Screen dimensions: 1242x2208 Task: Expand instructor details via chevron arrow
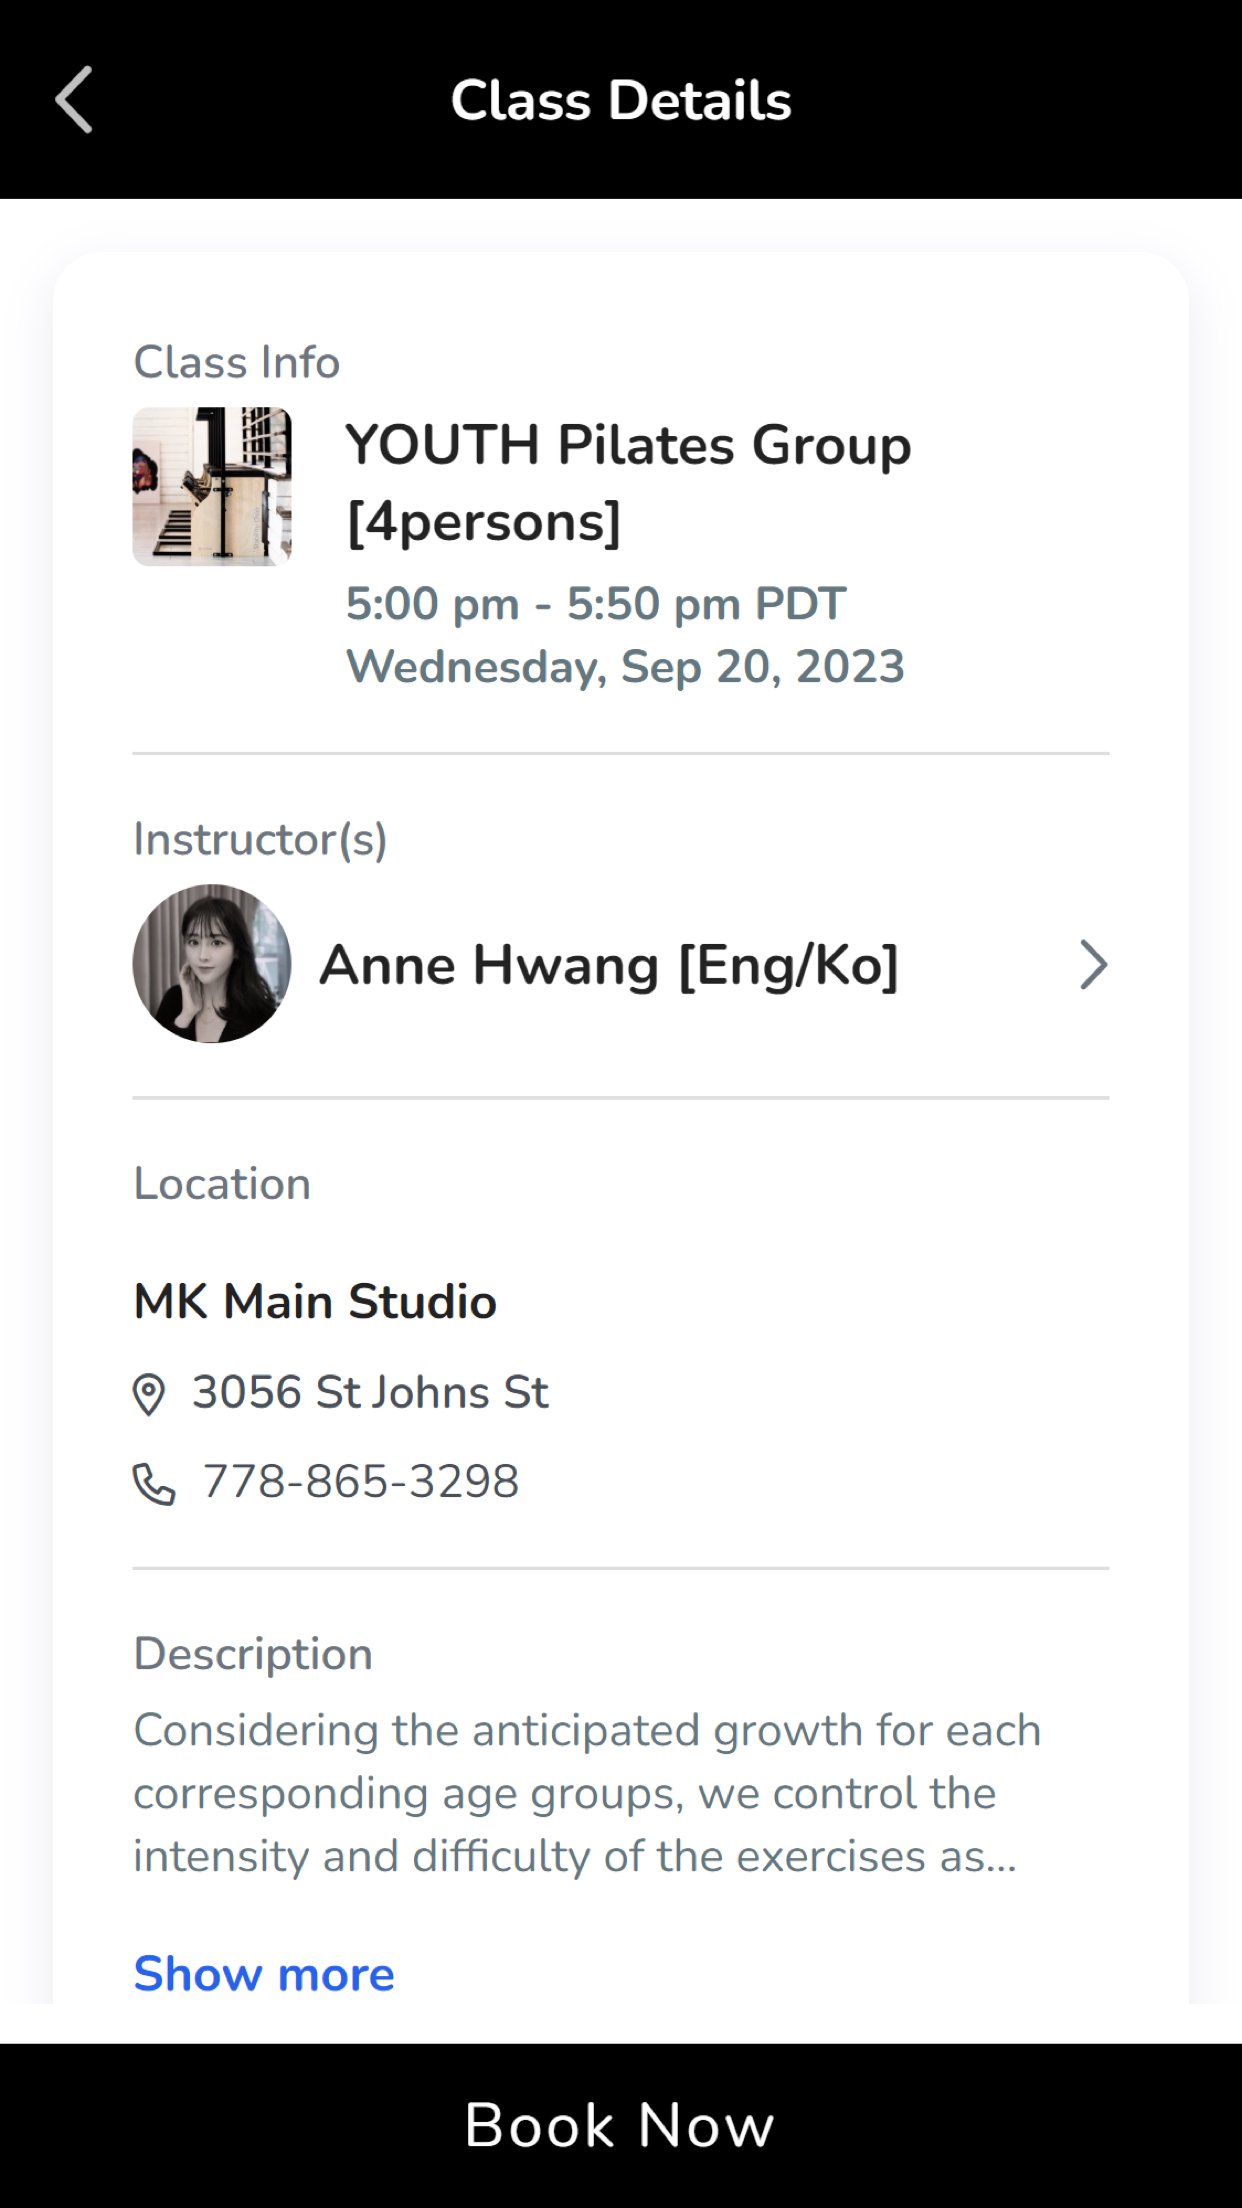1093,965
